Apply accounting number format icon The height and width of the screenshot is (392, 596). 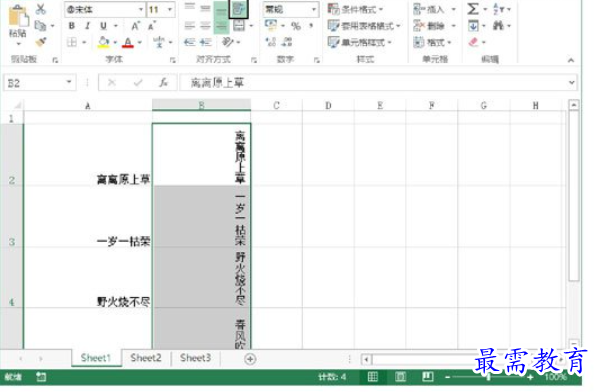[271, 25]
